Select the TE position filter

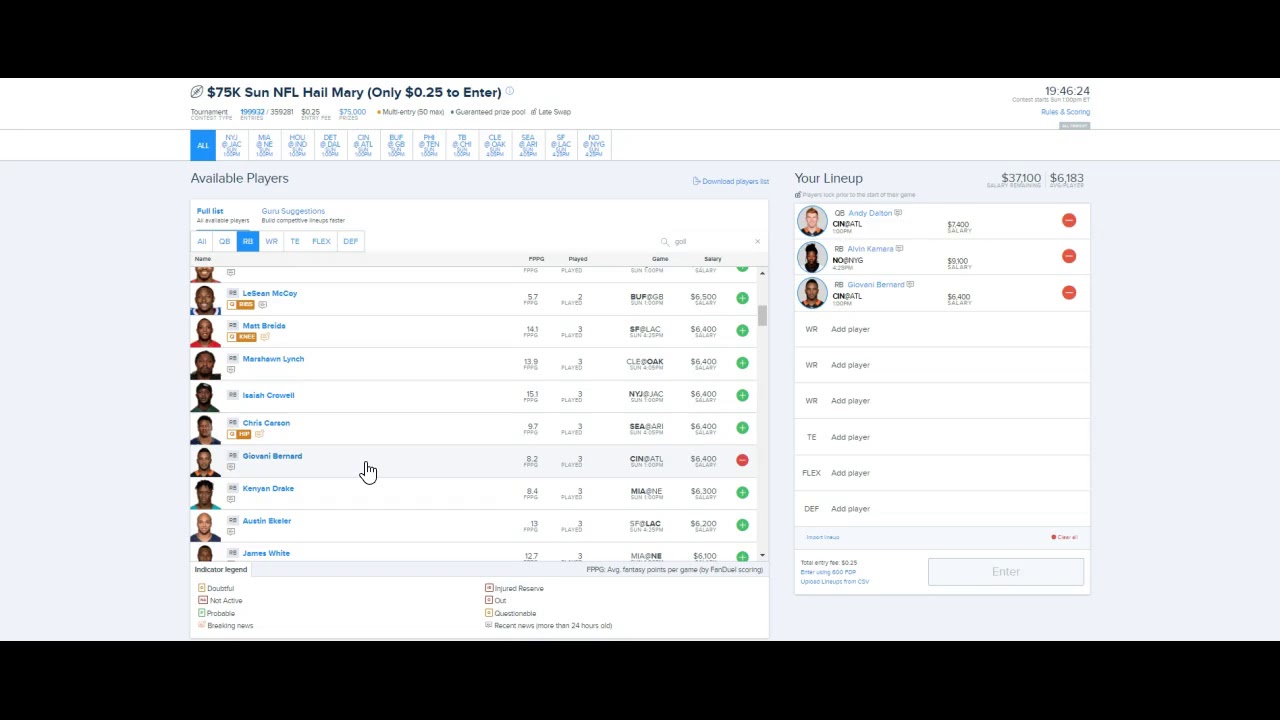pos(295,241)
